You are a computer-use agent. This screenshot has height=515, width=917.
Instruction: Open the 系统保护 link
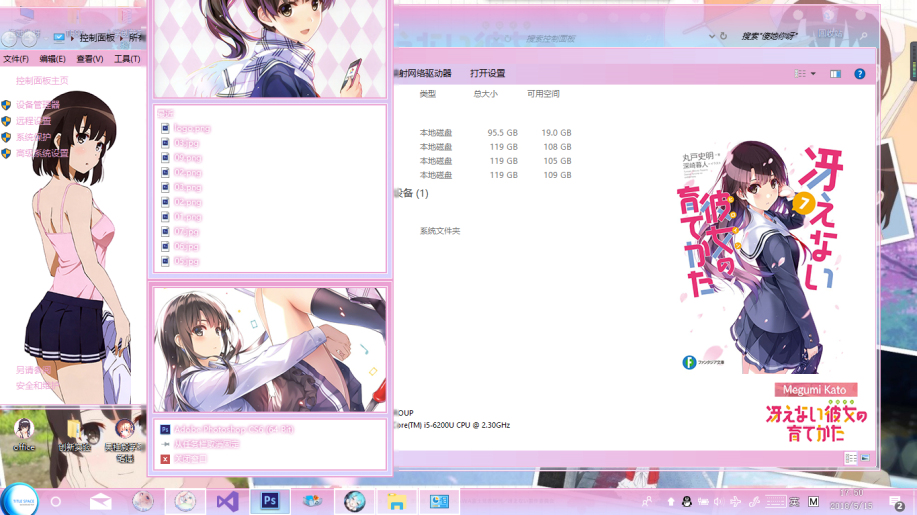click(33, 137)
